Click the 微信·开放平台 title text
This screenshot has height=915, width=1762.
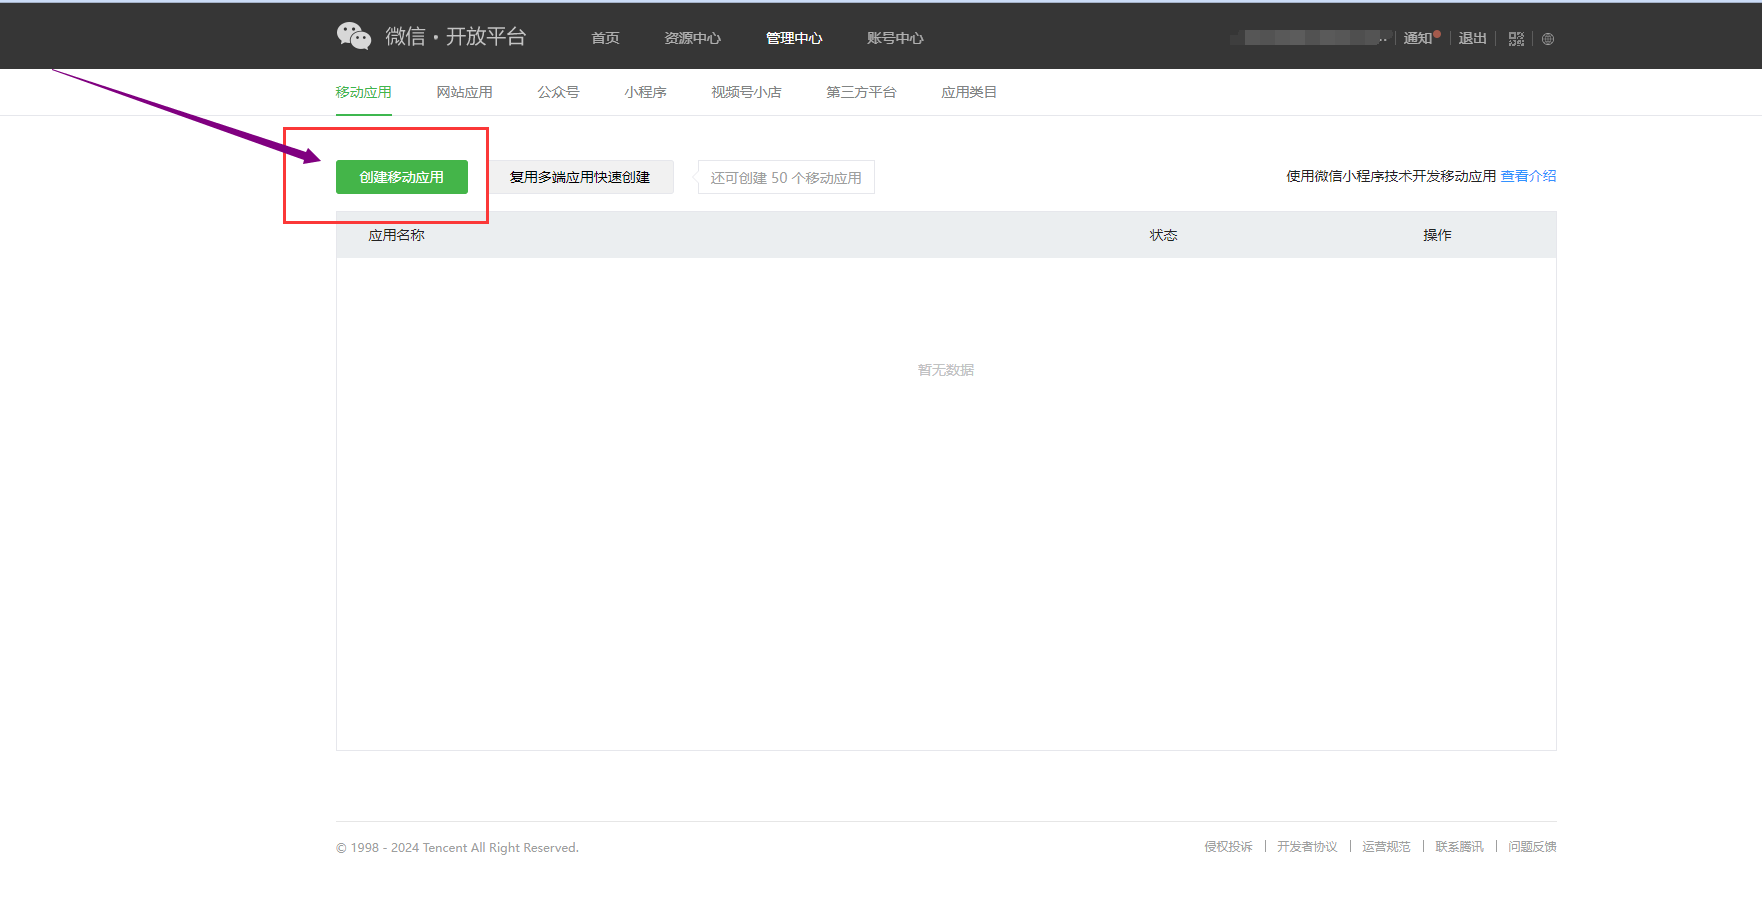(456, 36)
